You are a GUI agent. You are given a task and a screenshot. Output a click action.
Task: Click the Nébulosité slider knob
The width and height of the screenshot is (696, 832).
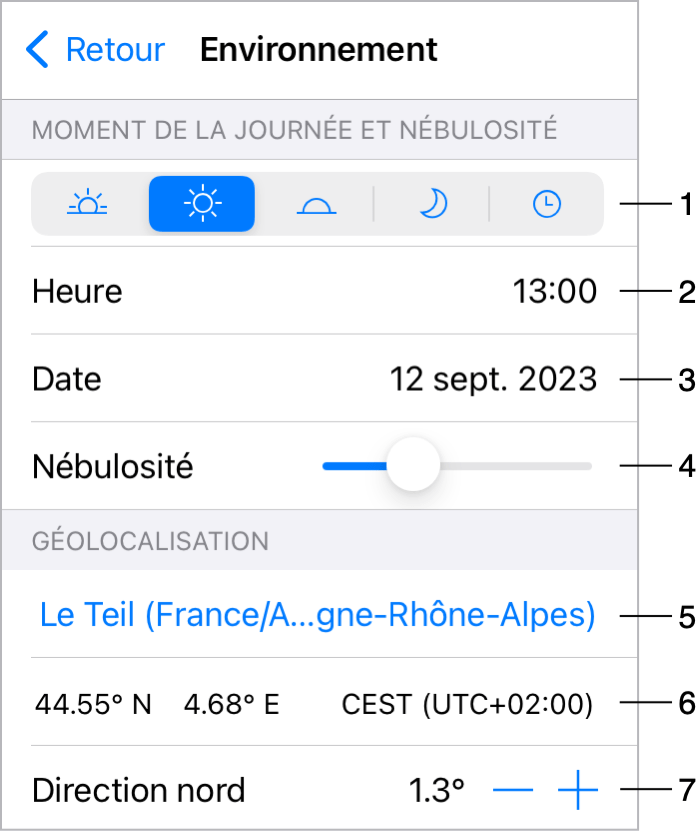pyautogui.click(x=413, y=466)
